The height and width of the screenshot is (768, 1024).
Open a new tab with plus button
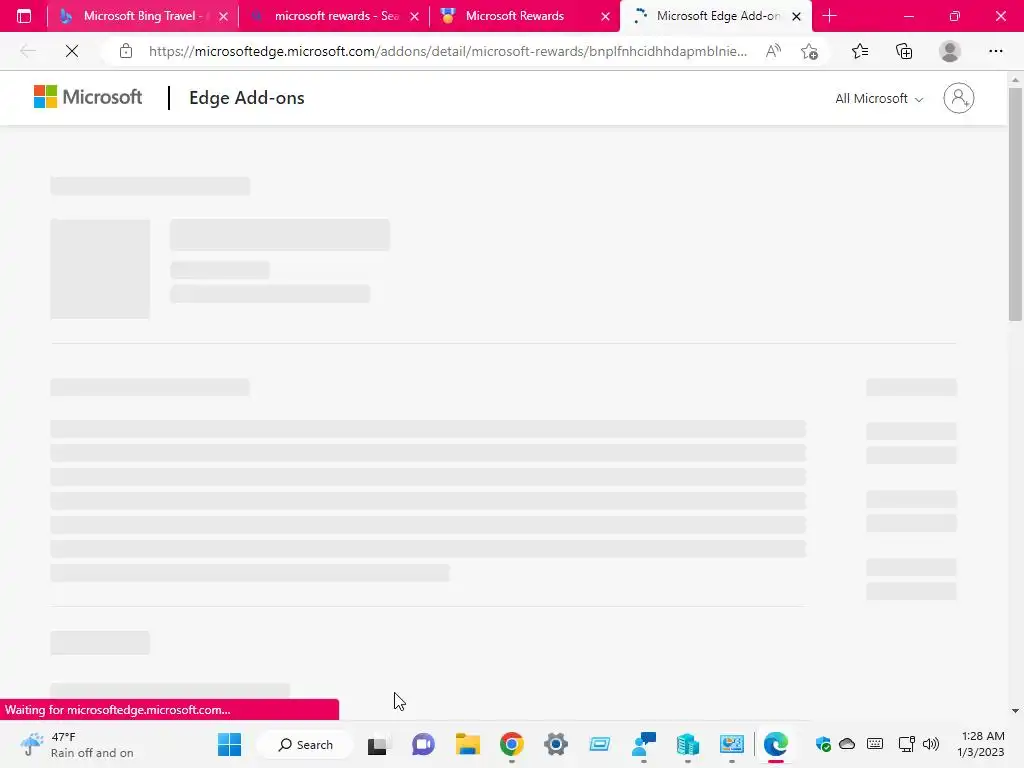(x=829, y=16)
